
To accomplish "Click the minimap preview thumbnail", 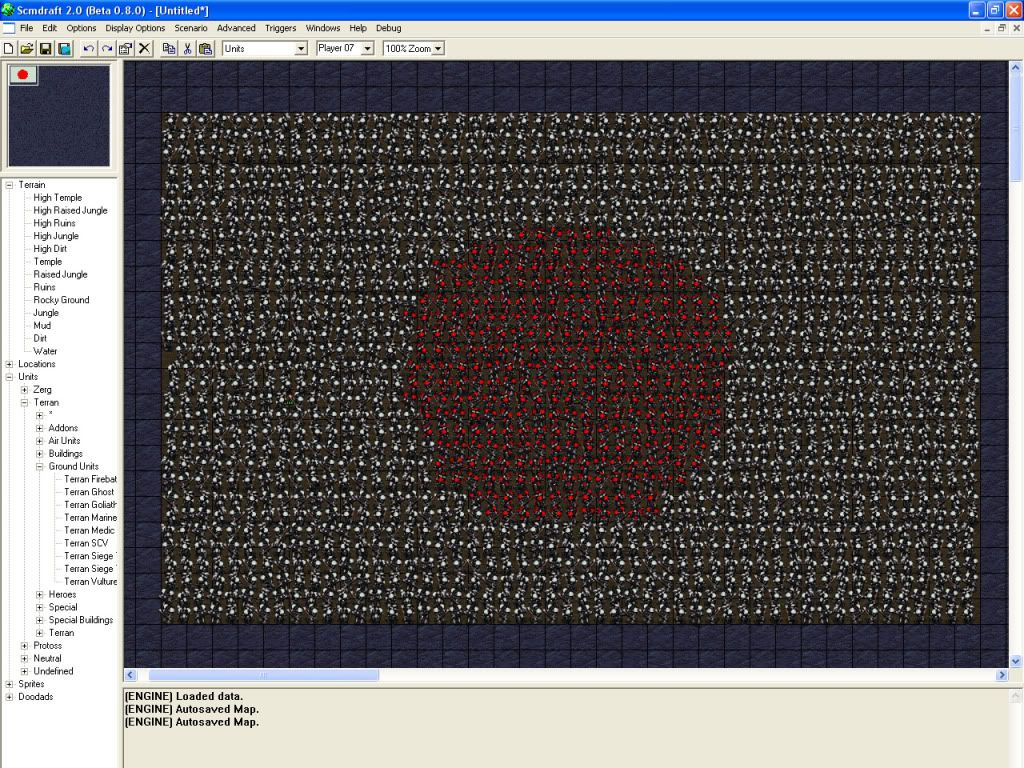I will coord(59,115).
